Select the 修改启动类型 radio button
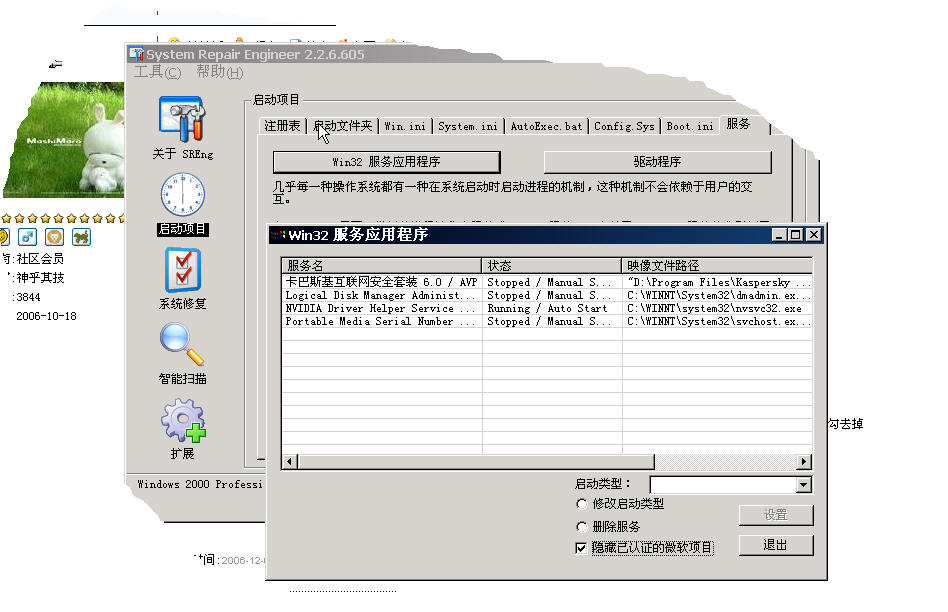The width and height of the screenshot is (948, 612). [582, 504]
